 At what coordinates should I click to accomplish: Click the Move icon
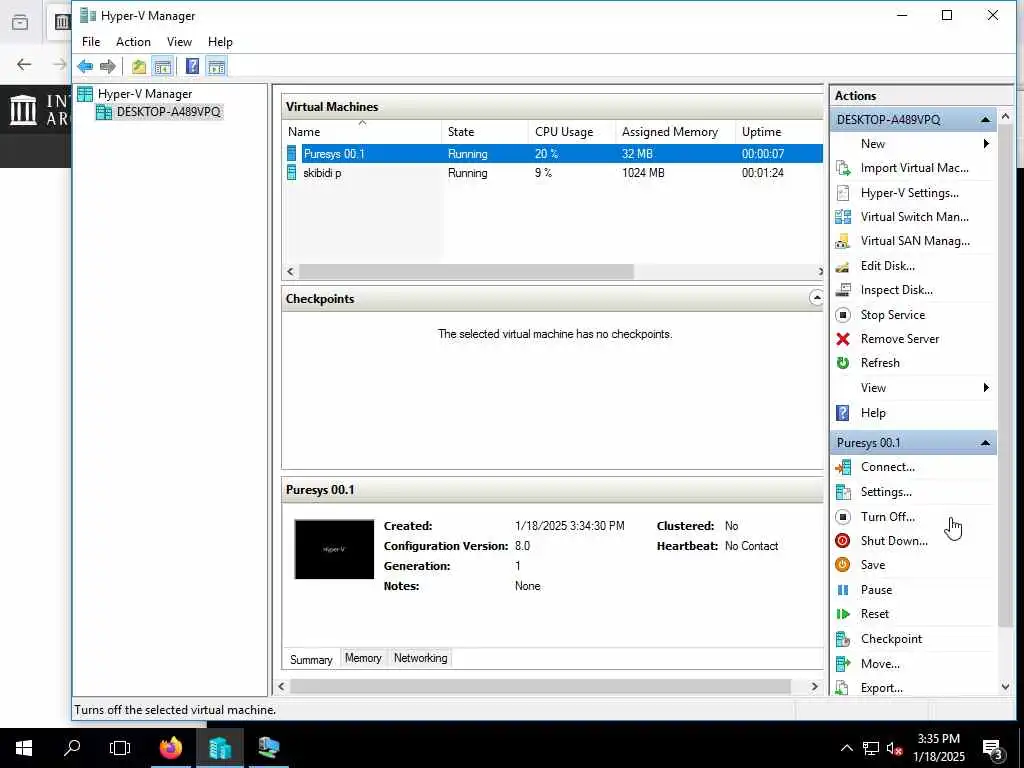coord(843,664)
